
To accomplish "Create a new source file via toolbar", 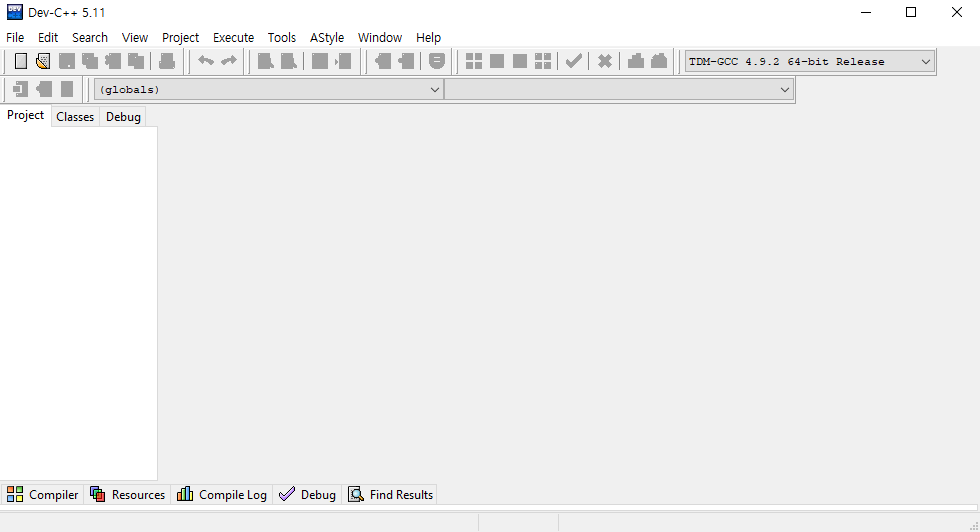I will tap(21, 61).
